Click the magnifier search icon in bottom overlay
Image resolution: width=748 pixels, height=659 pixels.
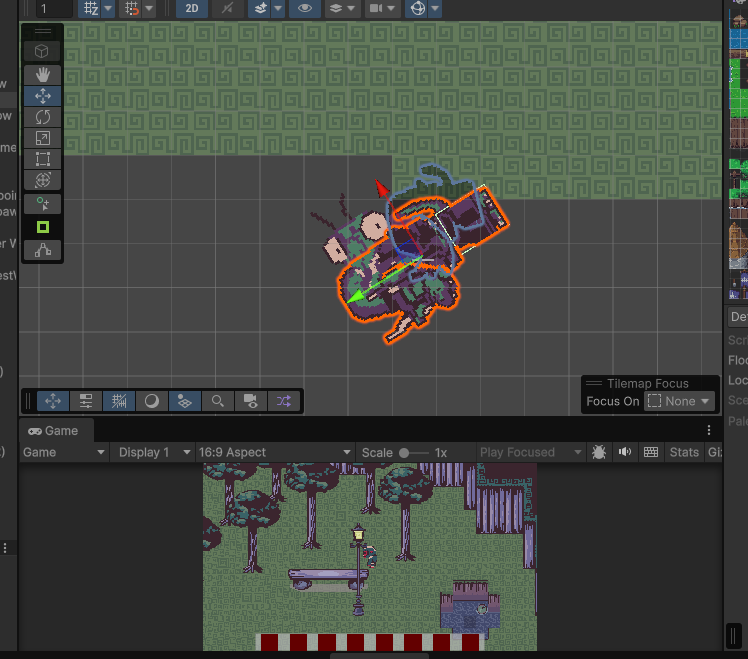pos(218,401)
